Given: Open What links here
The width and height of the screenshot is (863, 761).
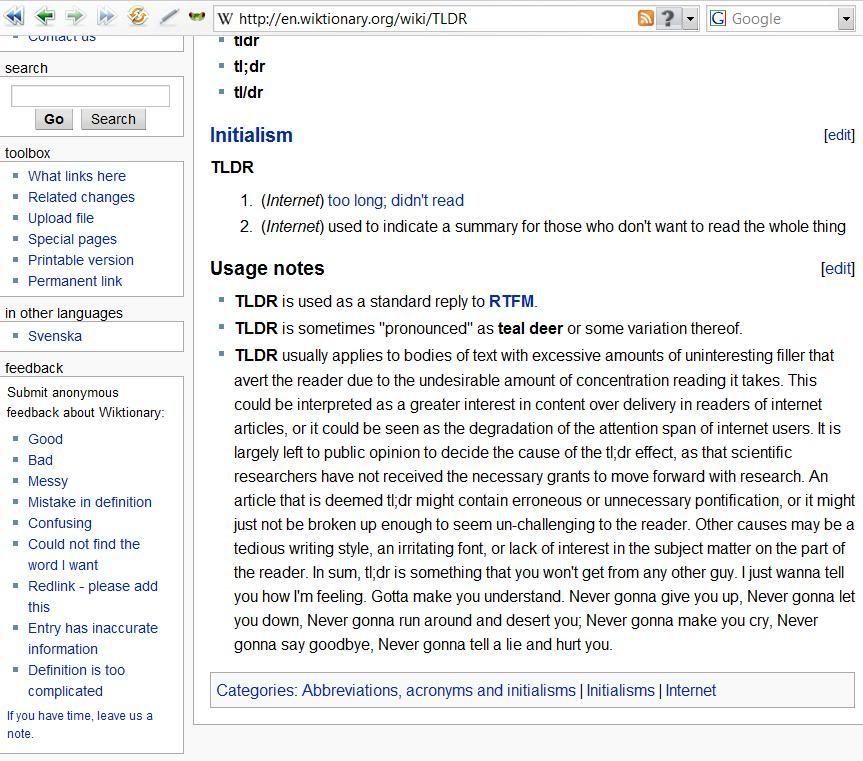Looking at the screenshot, I should click(77, 176).
